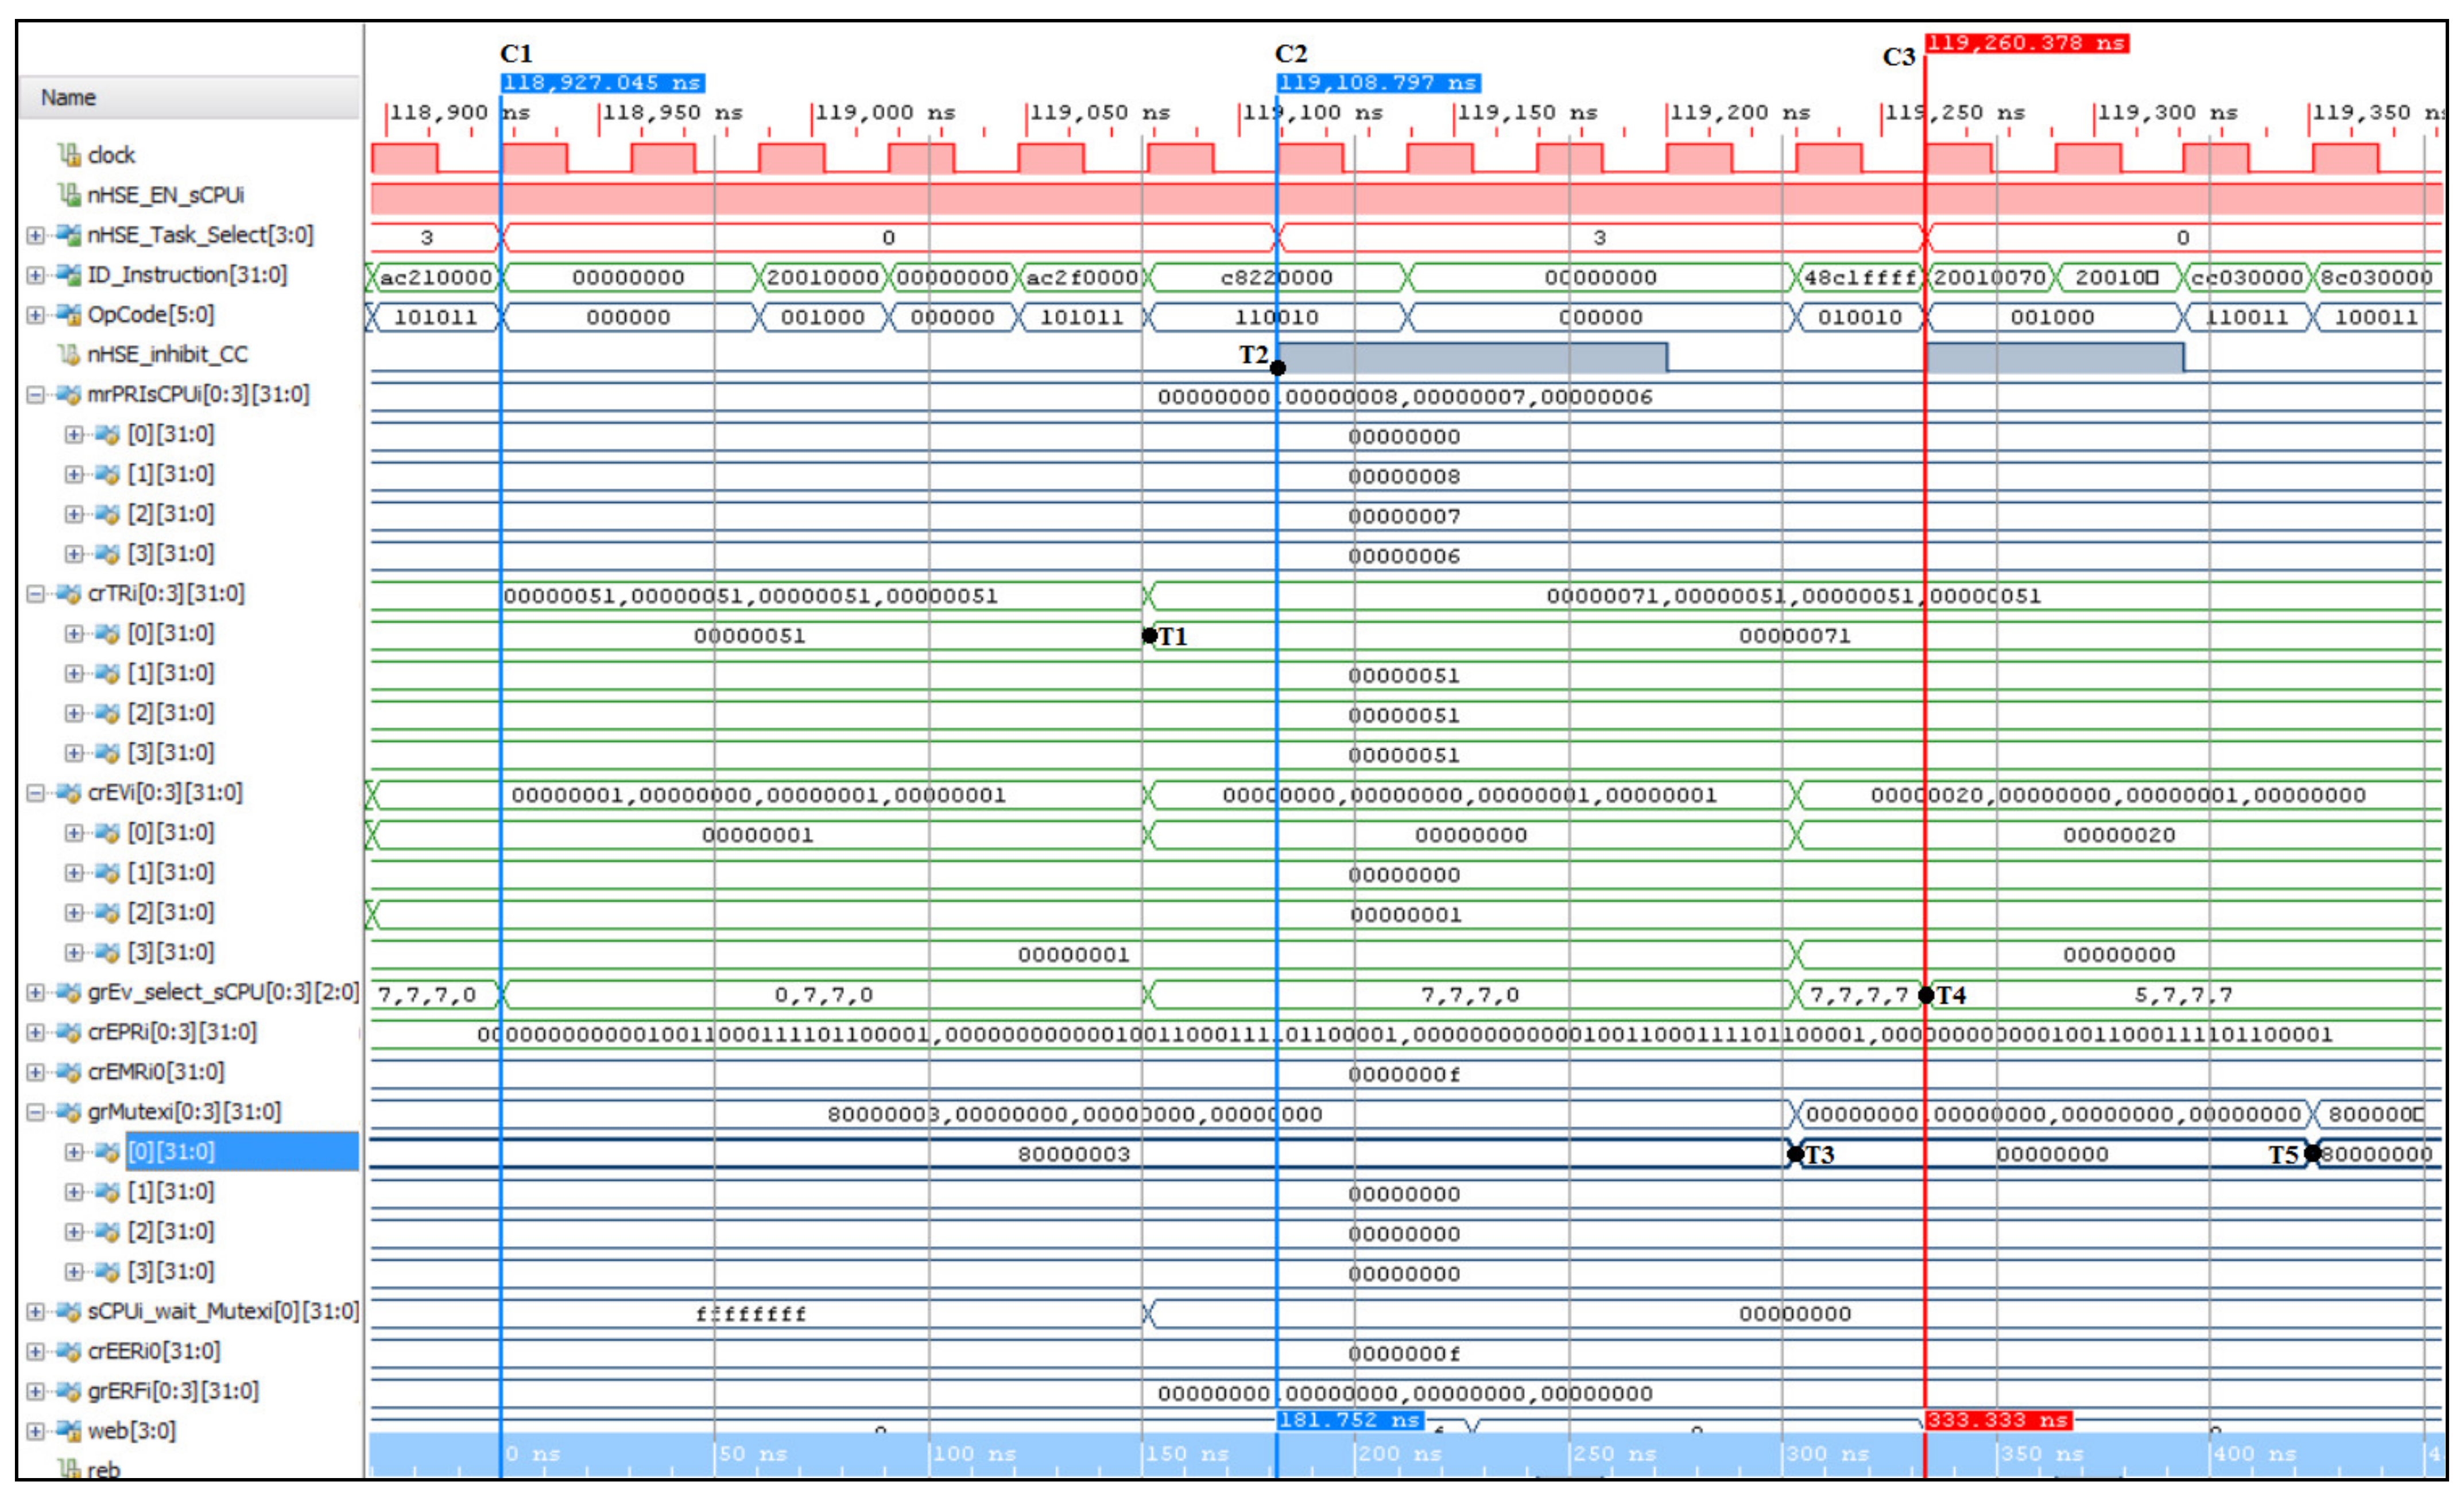Image resolution: width=2464 pixels, height=1497 pixels.
Task: Expand crEPRi[0:3] bus
Action: tap(35, 1032)
